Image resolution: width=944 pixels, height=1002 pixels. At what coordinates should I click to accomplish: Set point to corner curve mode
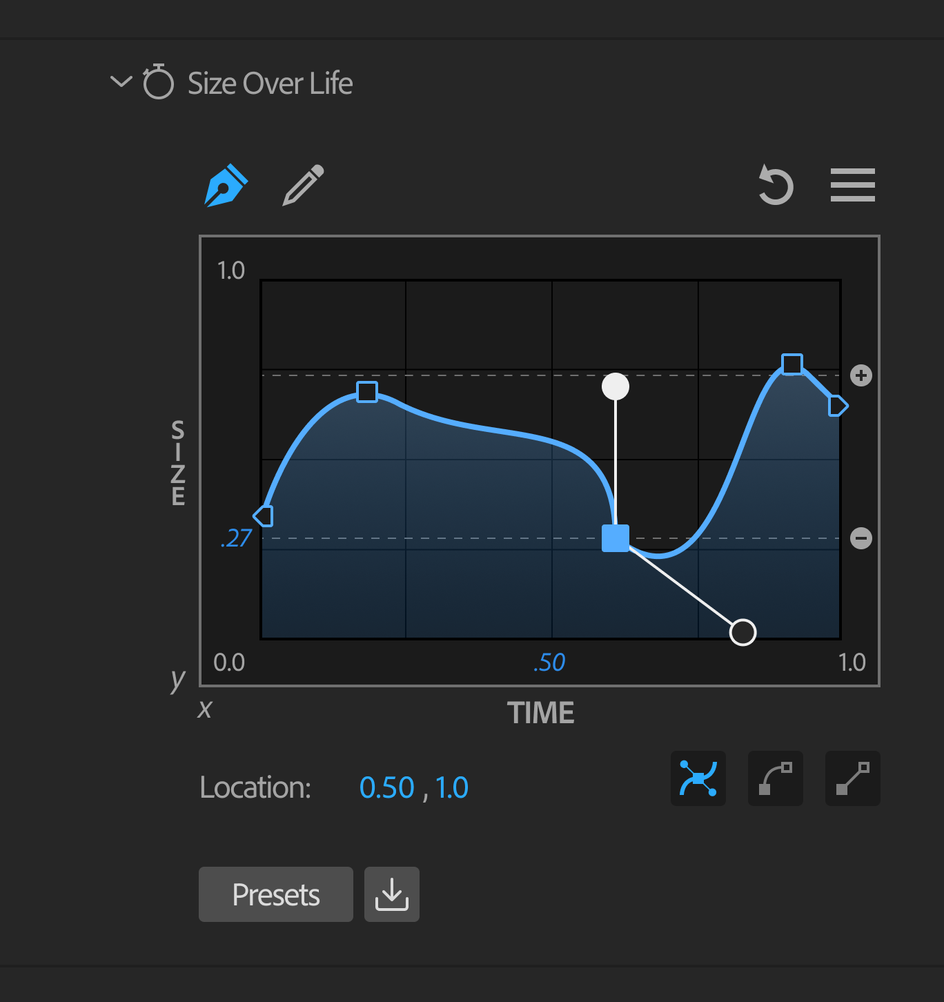coord(775,778)
